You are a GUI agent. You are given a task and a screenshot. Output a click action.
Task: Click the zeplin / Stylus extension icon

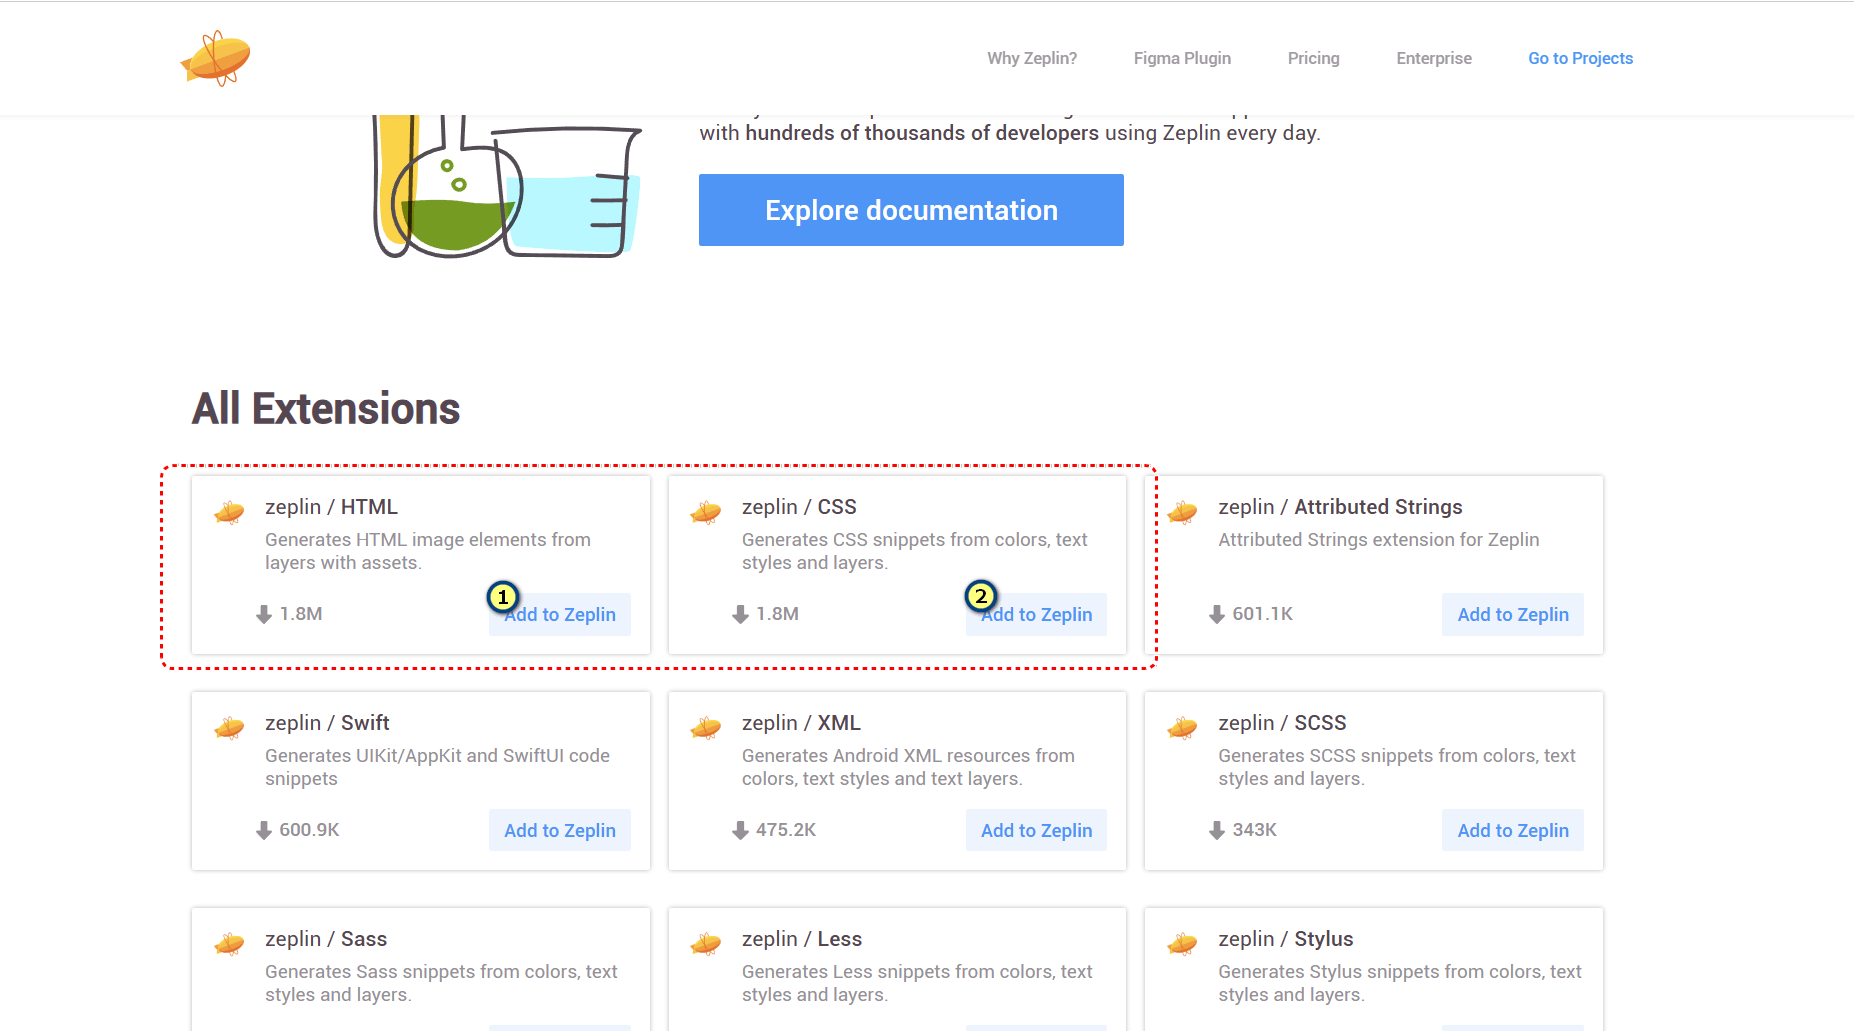click(1182, 944)
